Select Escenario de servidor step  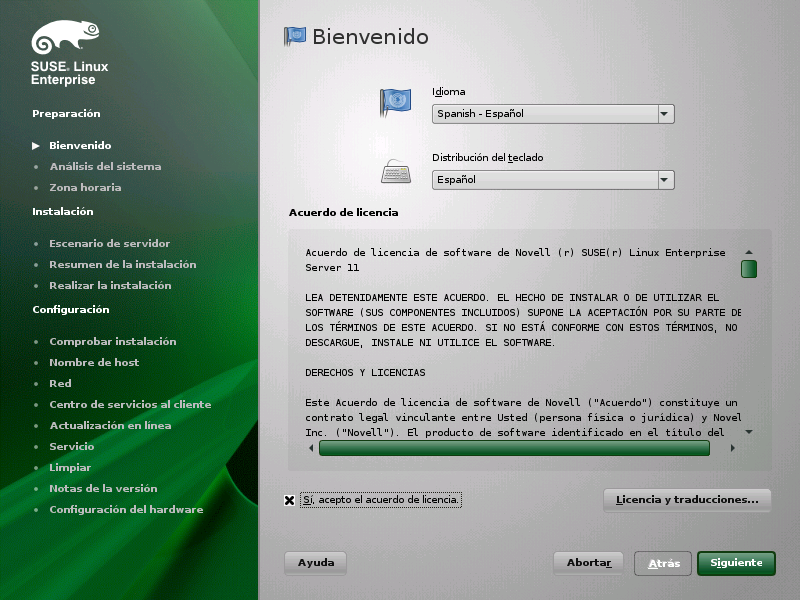point(110,243)
